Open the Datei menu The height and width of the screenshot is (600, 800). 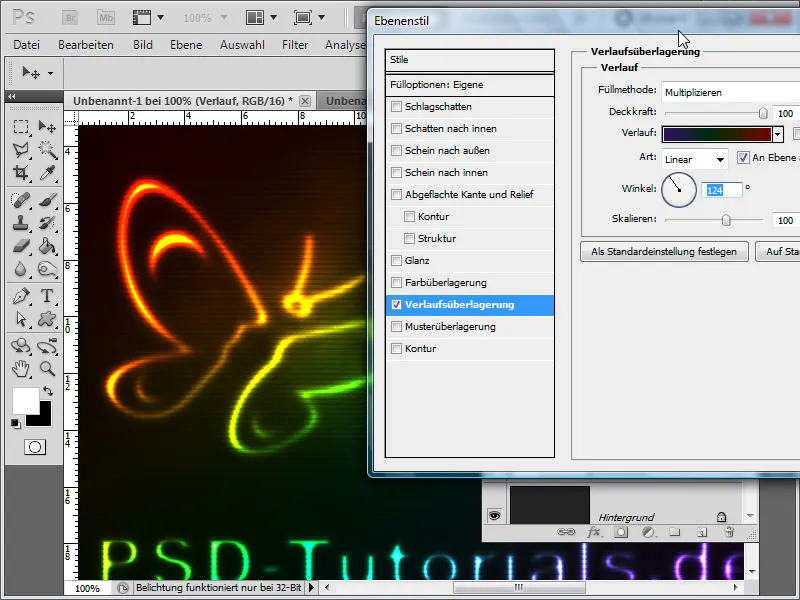27,45
